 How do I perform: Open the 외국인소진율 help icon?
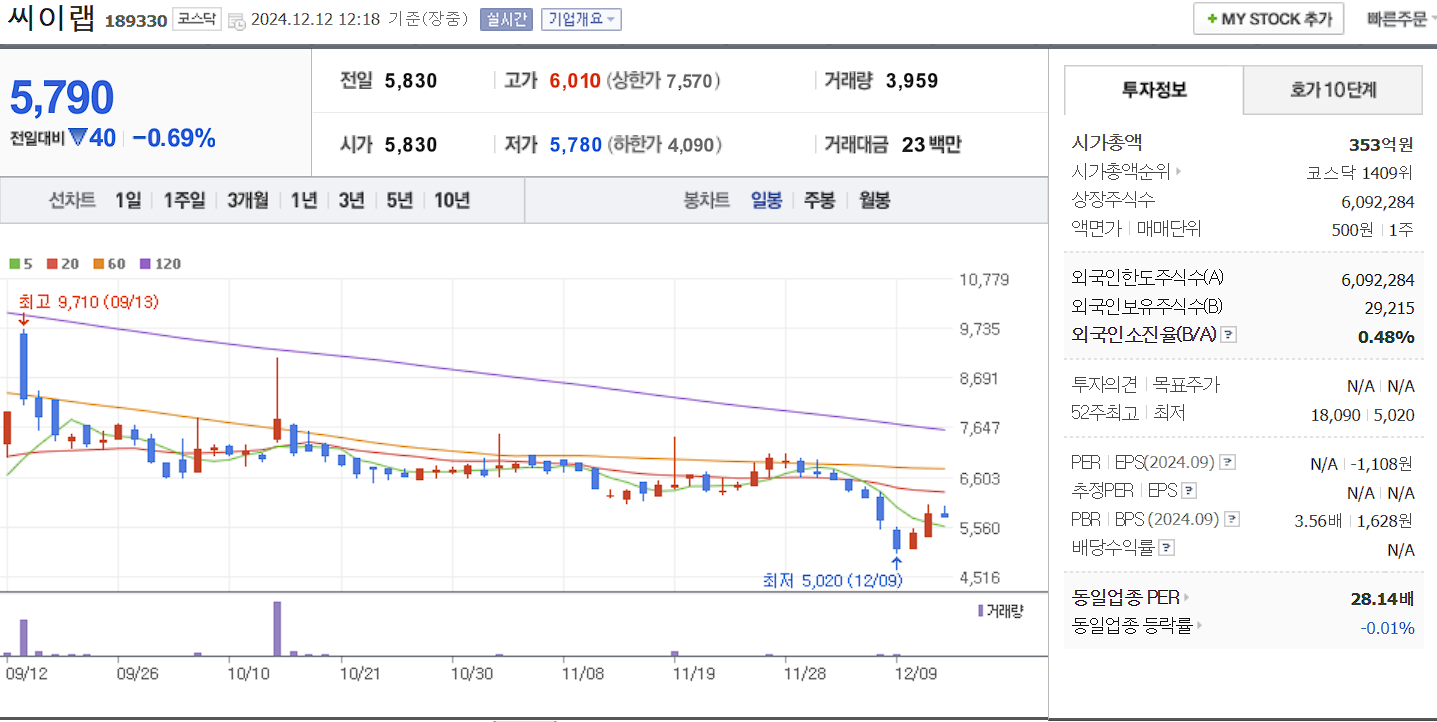(1227, 335)
